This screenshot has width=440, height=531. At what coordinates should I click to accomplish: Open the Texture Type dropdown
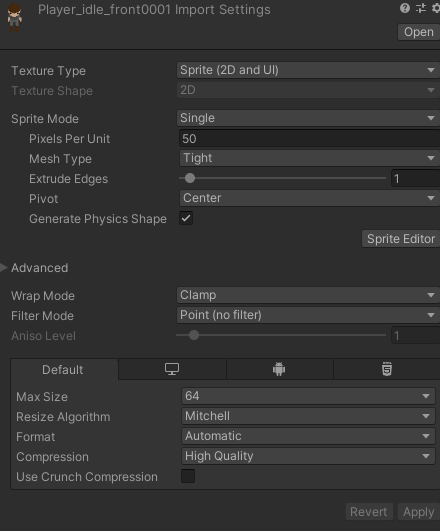click(308, 70)
